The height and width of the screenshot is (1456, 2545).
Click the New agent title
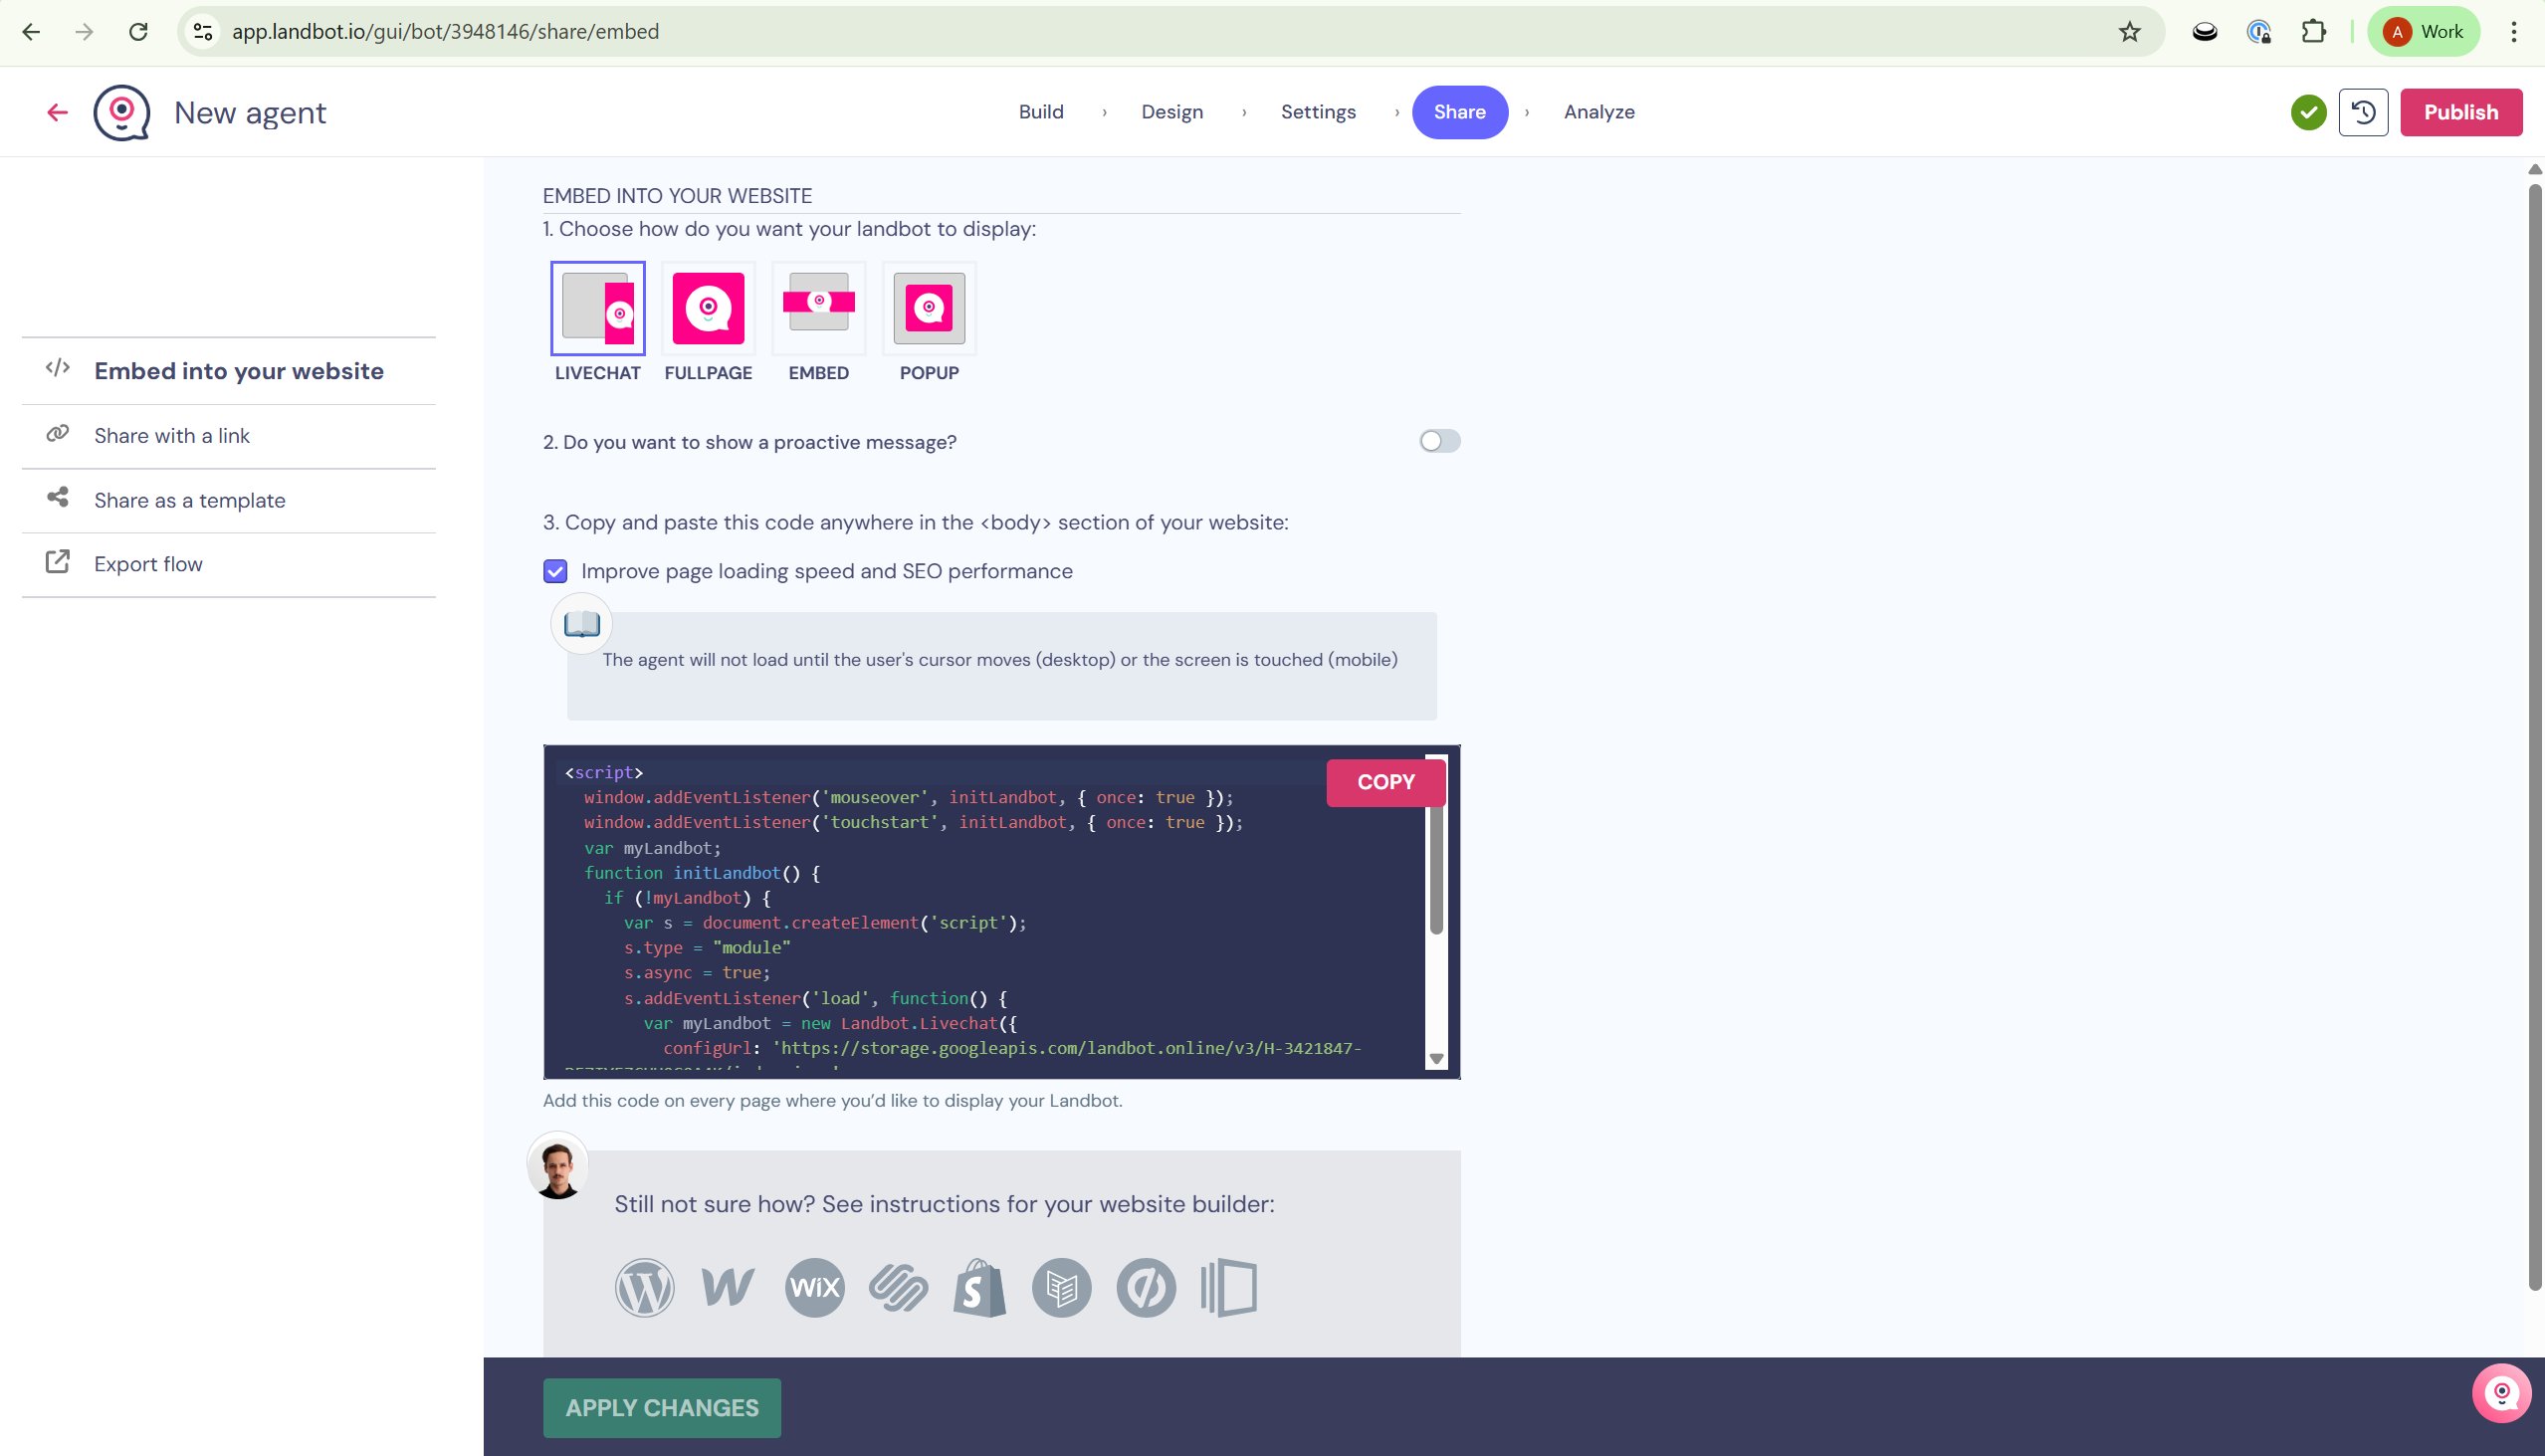pos(250,112)
